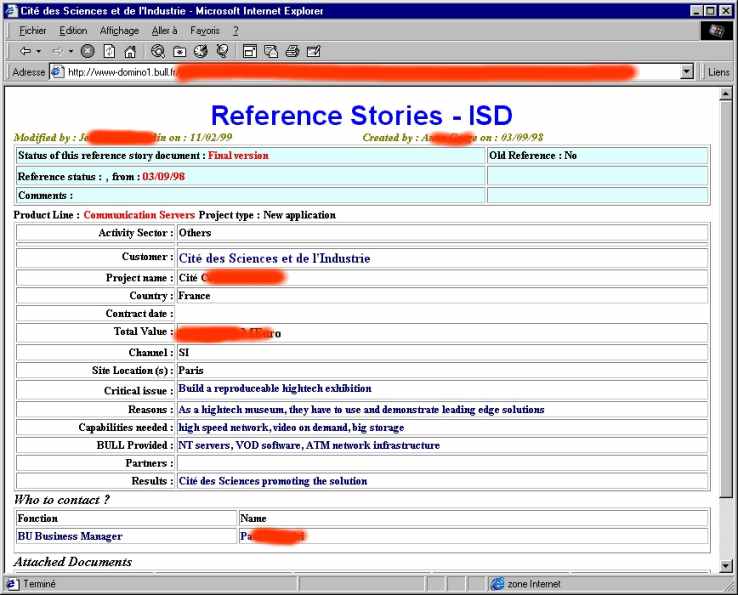Click the Attached Documents heading
The width and height of the screenshot is (738, 595).
(x=72, y=562)
